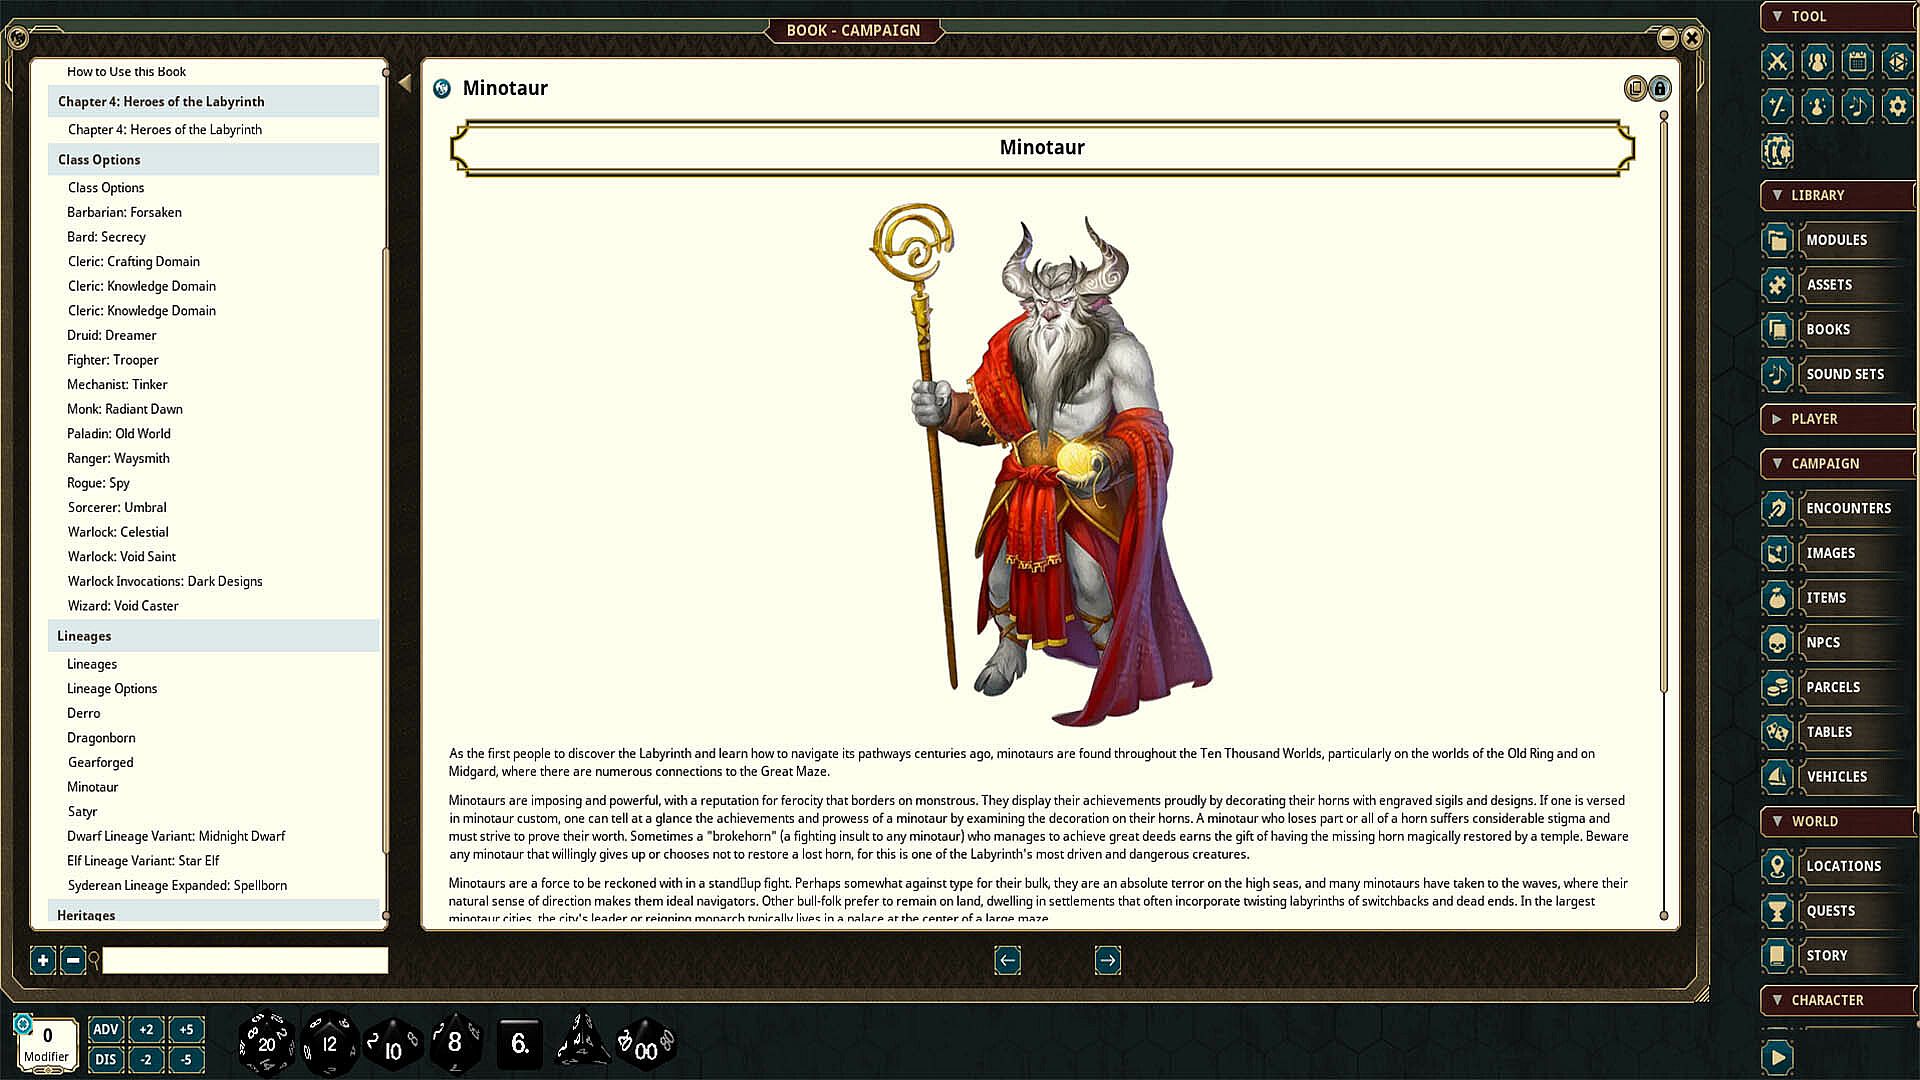Click the book index search field
Viewport: 1920px width, 1080px height.
244,961
